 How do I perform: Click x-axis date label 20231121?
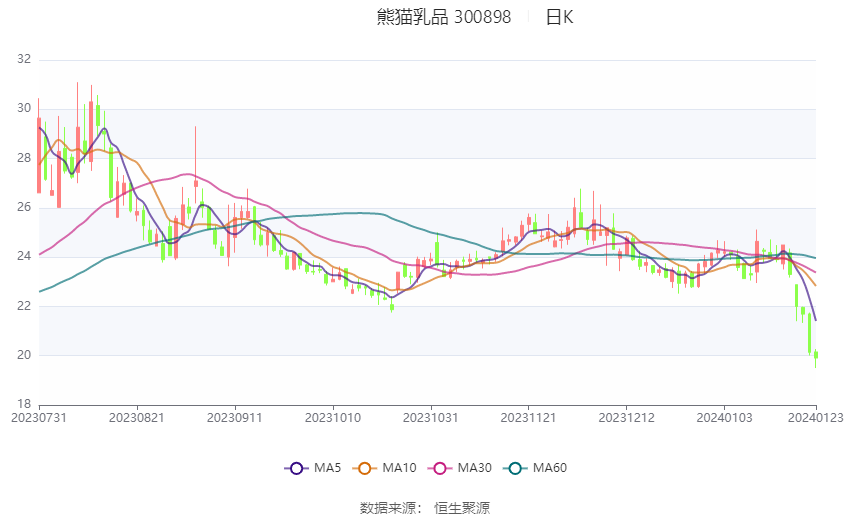pos(529,418)
